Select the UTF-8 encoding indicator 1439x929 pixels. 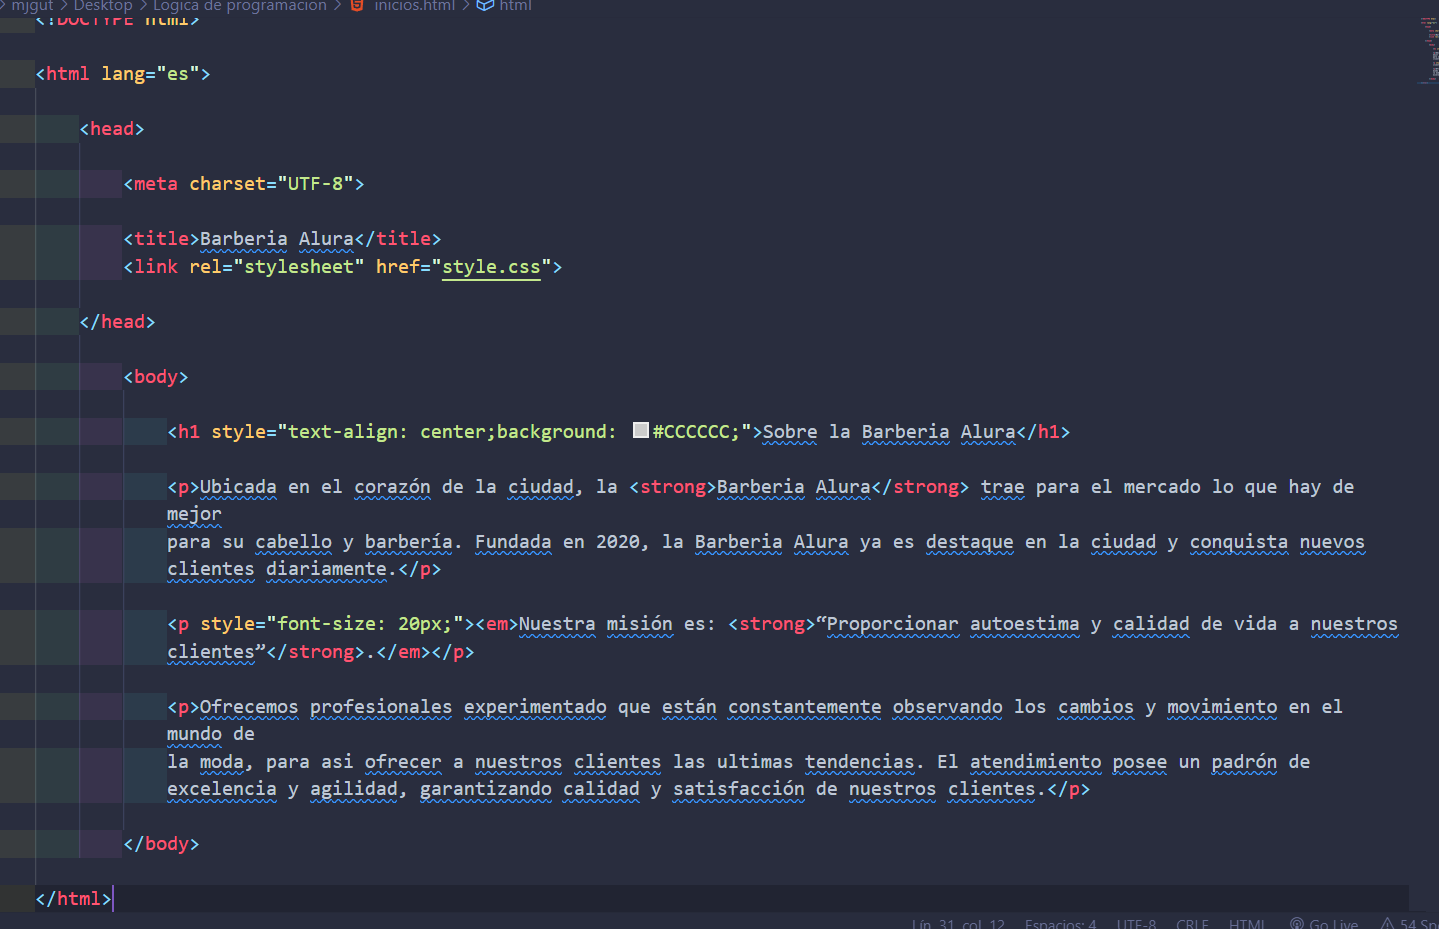(x=1136, y=923)
